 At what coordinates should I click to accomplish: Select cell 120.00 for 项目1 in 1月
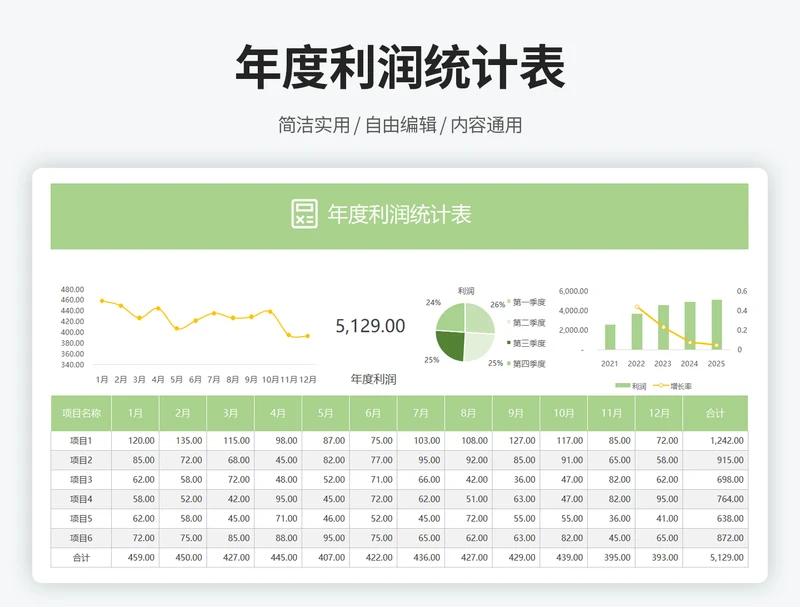click(135, 441)
